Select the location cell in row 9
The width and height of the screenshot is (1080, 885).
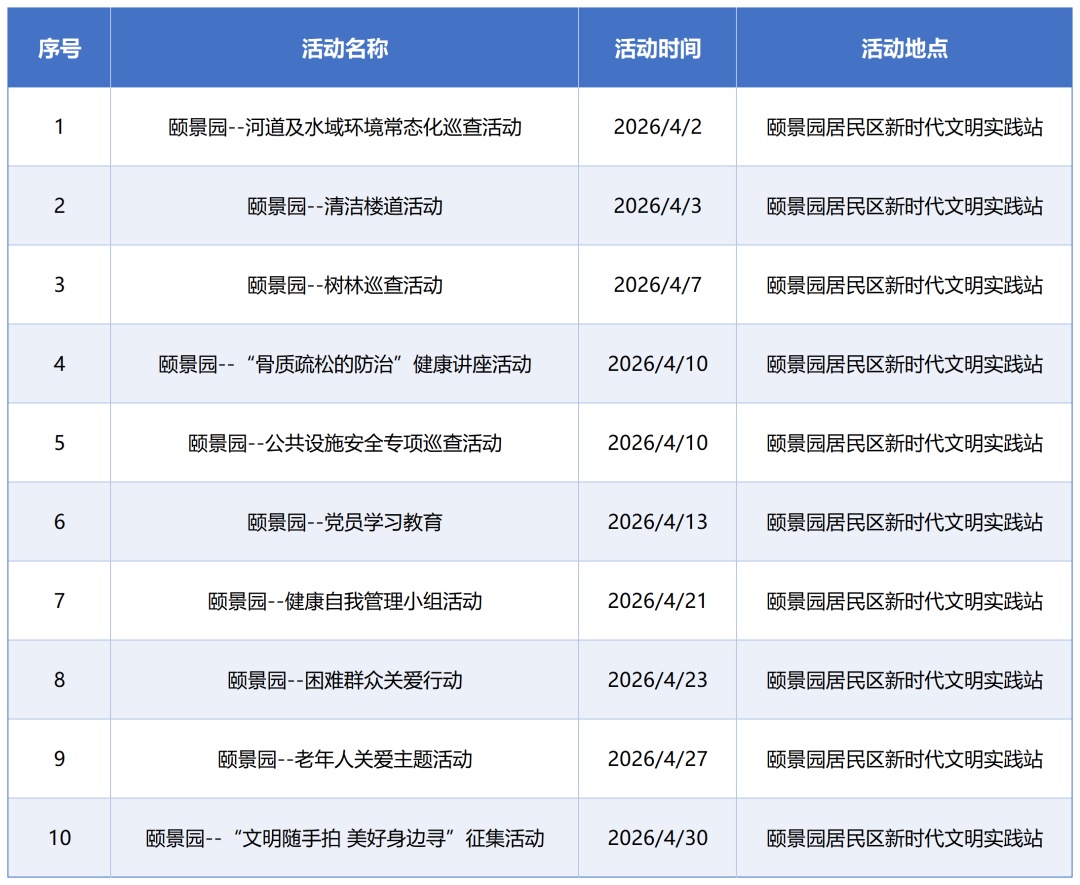point(904,759)
